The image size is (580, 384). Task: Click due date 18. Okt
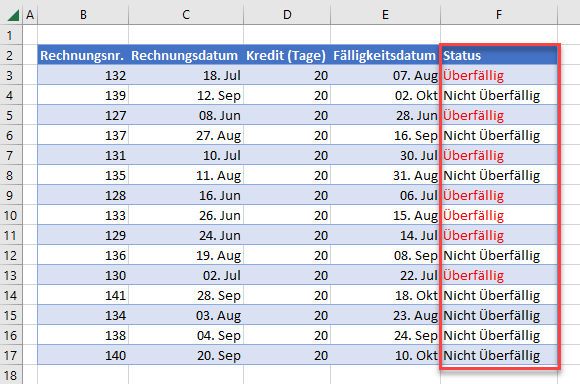[x=385, y=295]
